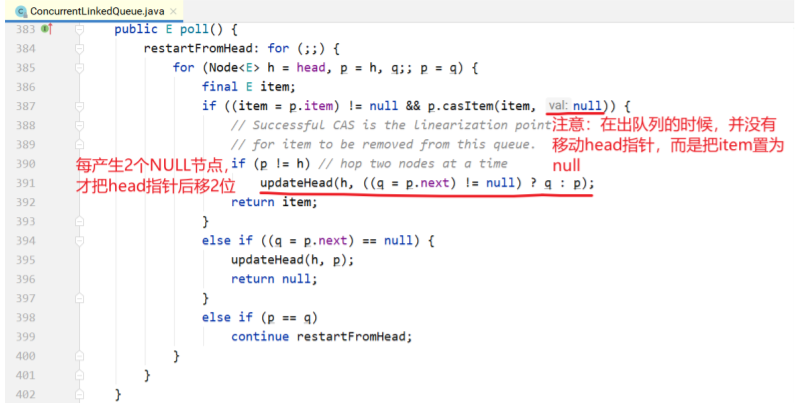The height and width of the screenshot is (403, 798).
Task: Collapse the else-if block on line 394
Action: 80,240
